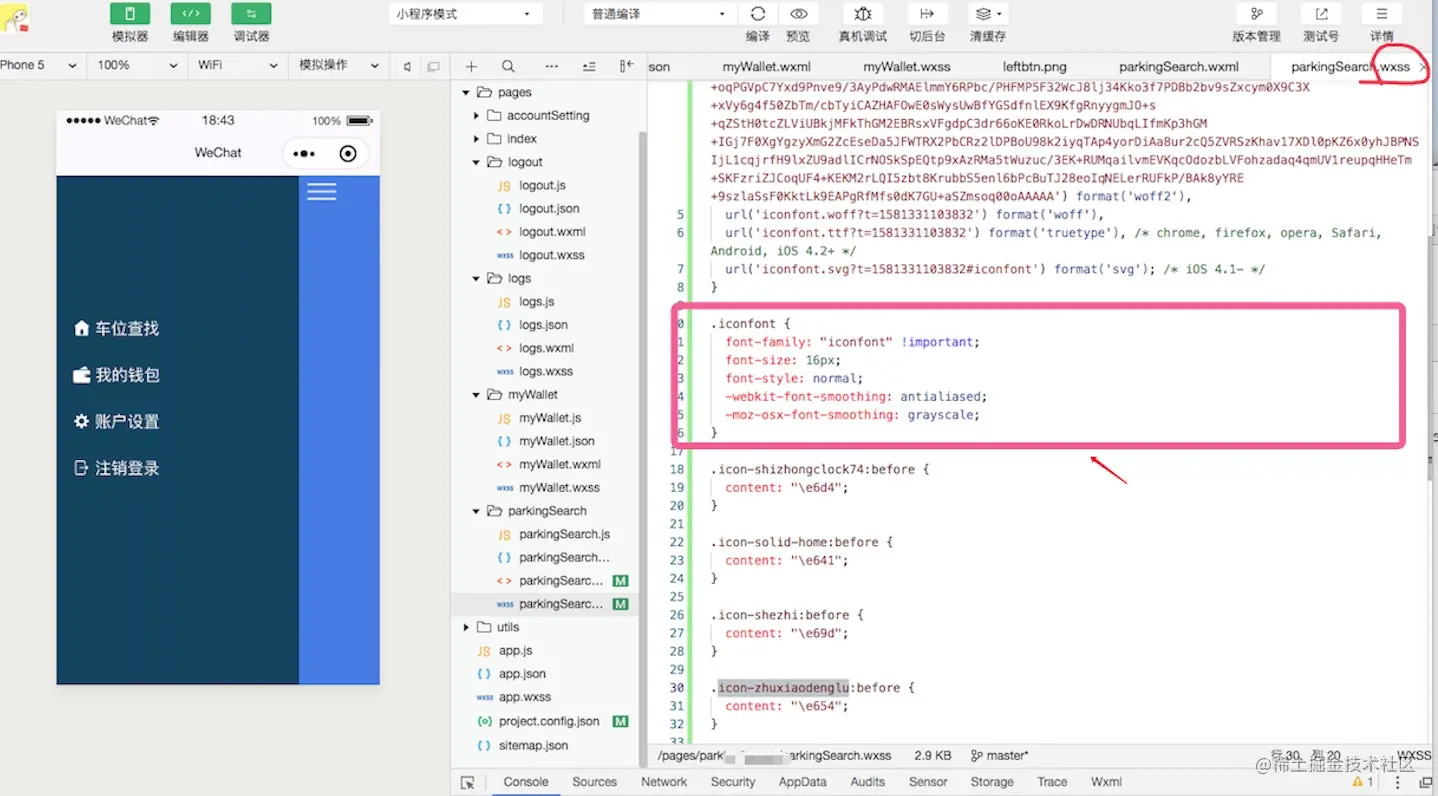Open the debugger more options dots
1438x796 pixels.
(x=1398, y=782)
